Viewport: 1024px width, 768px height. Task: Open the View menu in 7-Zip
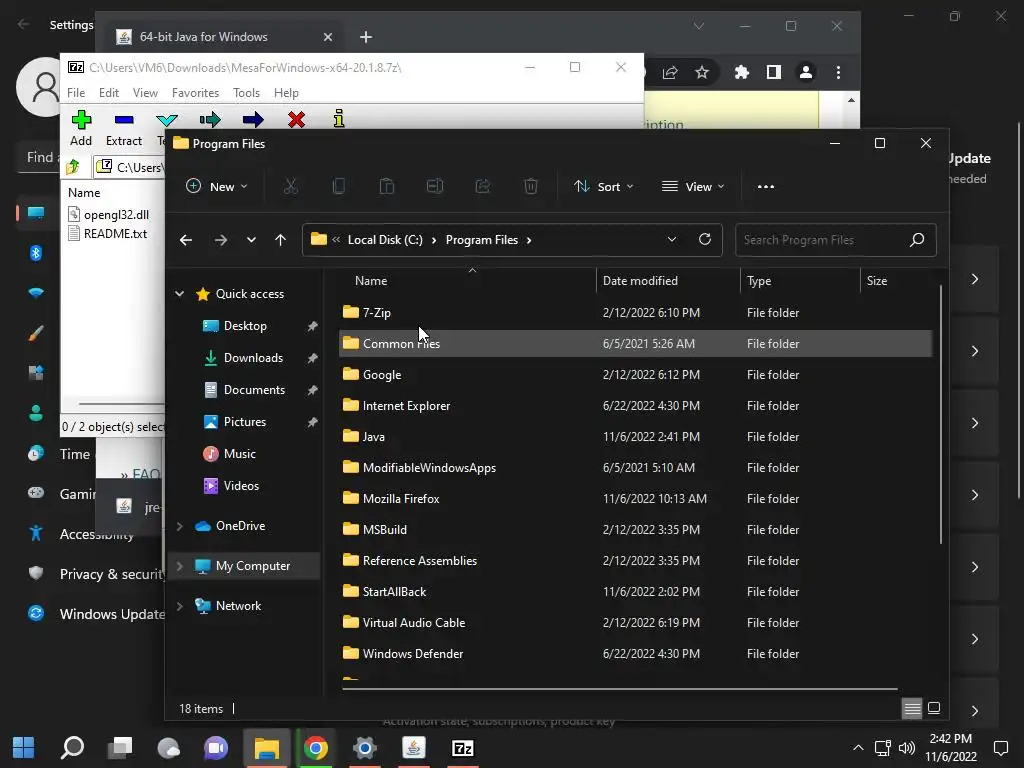click(145, 93)
